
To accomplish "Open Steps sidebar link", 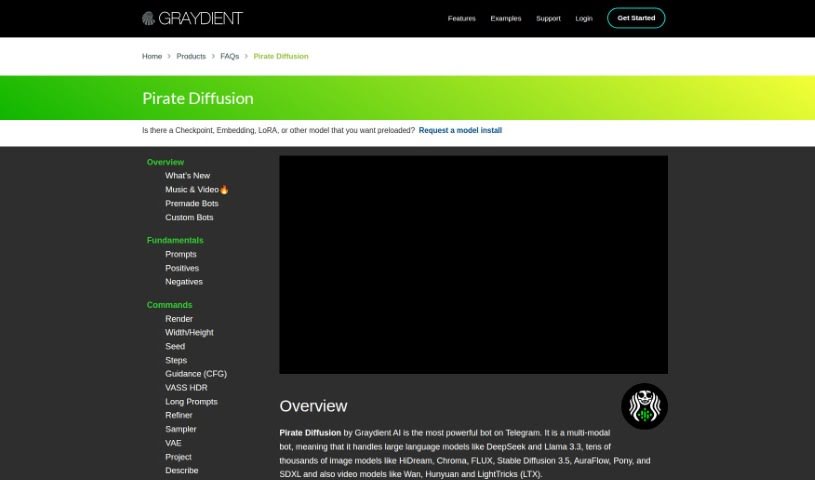I will click(x=176, y=360).
